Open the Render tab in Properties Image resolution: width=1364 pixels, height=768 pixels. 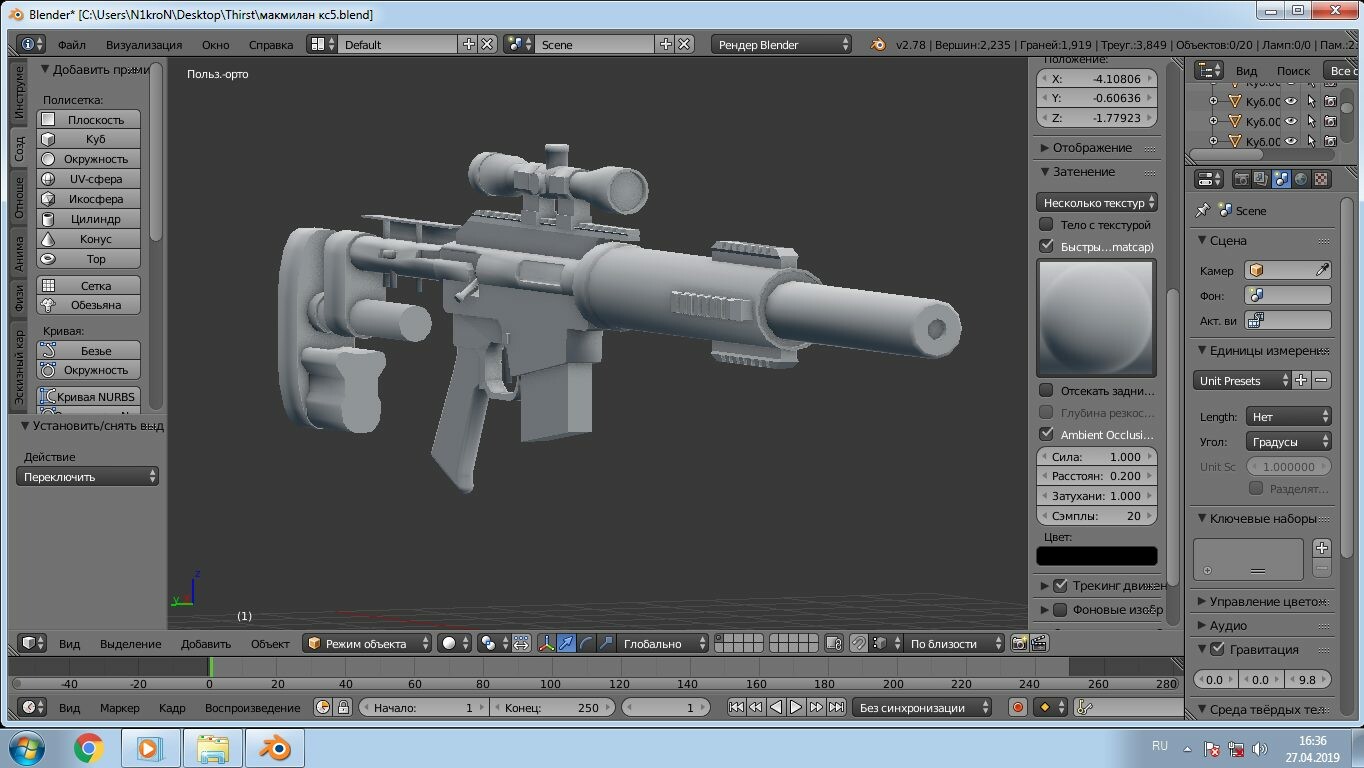tap(1242, 179)
